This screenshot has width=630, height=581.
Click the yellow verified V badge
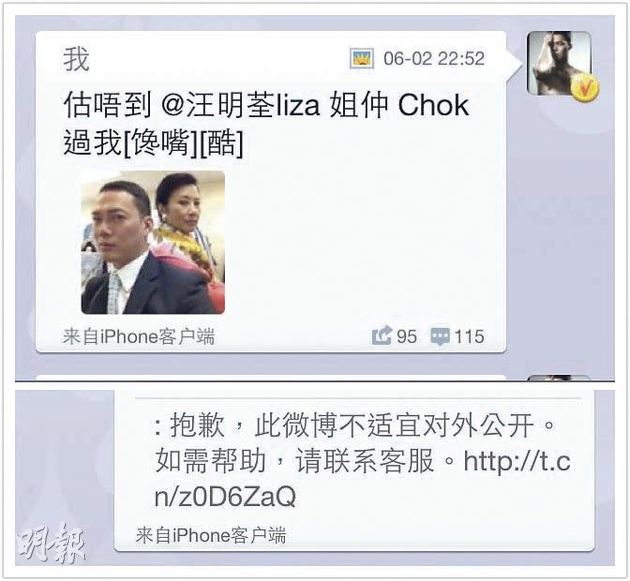585,87
